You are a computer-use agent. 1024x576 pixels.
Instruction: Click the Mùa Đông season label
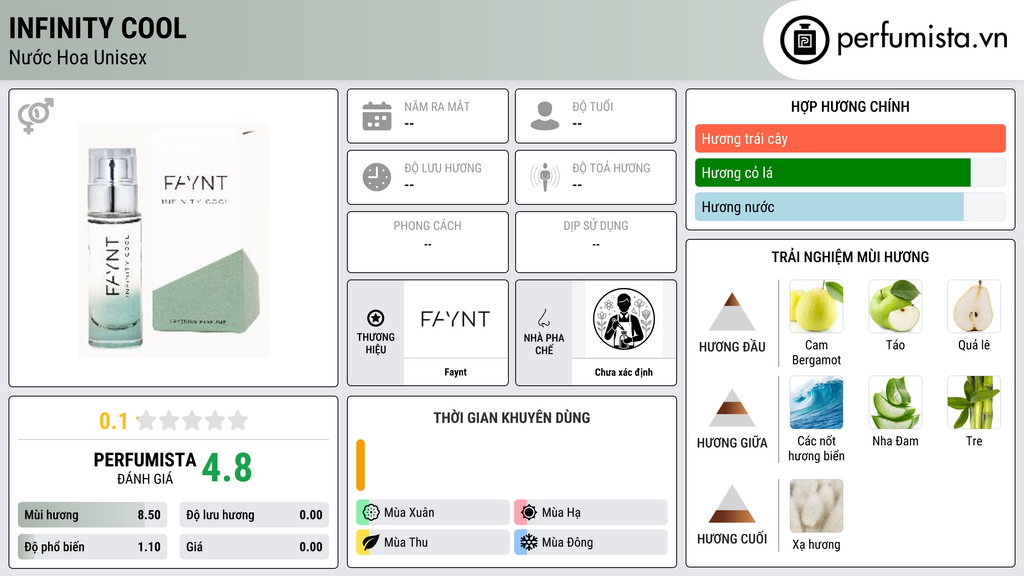click(567, 542)
